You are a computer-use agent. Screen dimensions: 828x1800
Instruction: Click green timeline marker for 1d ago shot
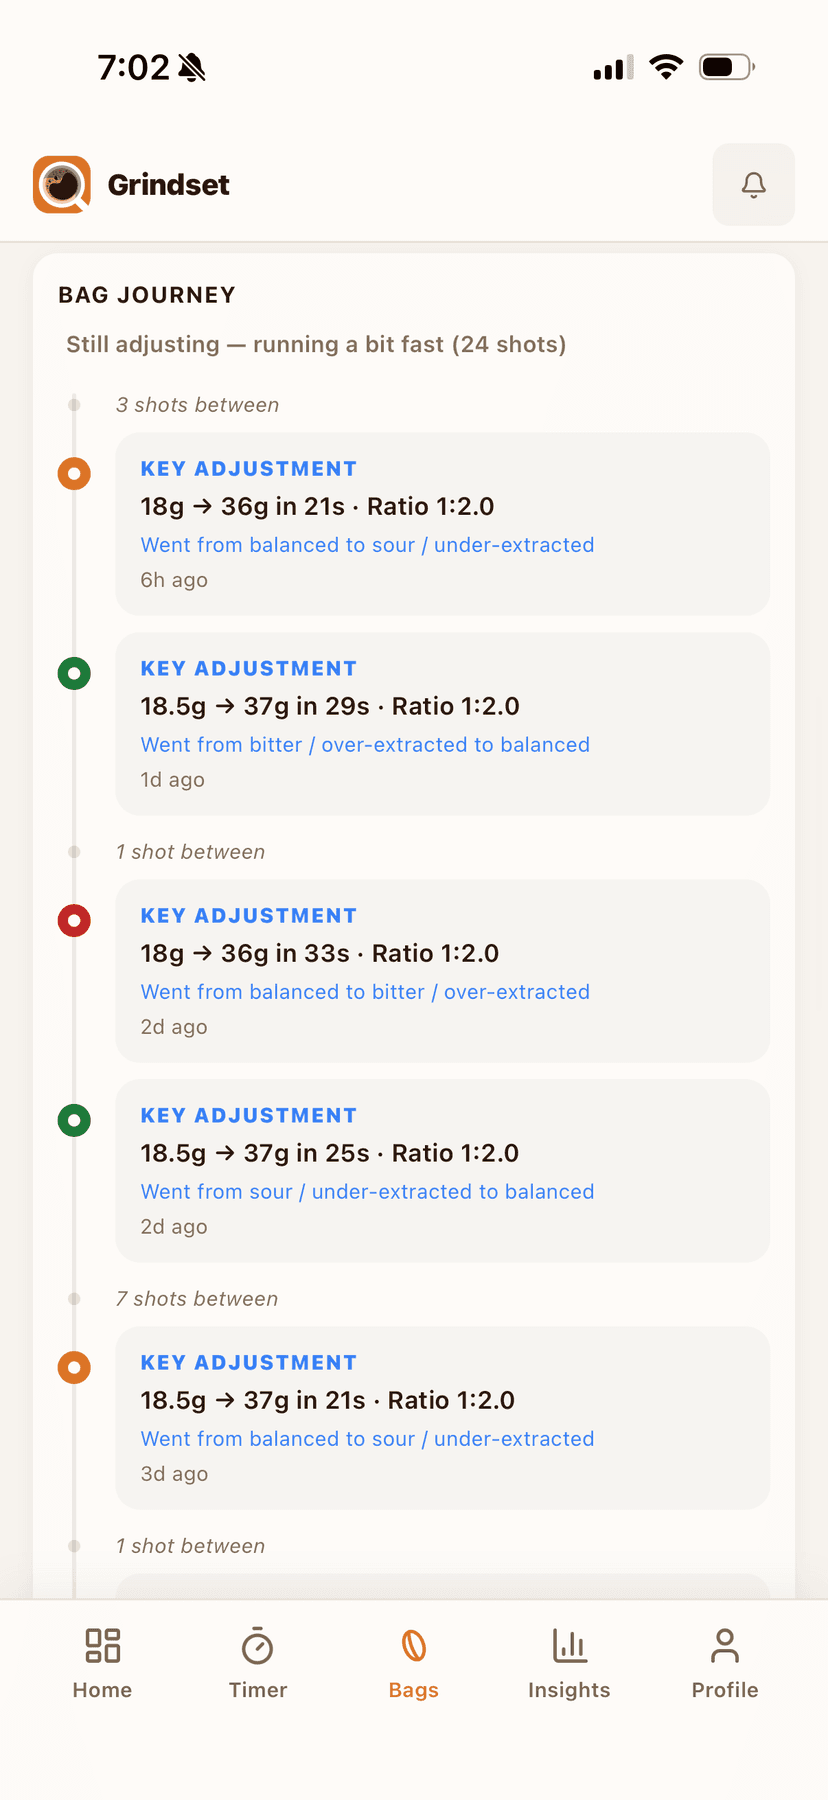point(74,673)
